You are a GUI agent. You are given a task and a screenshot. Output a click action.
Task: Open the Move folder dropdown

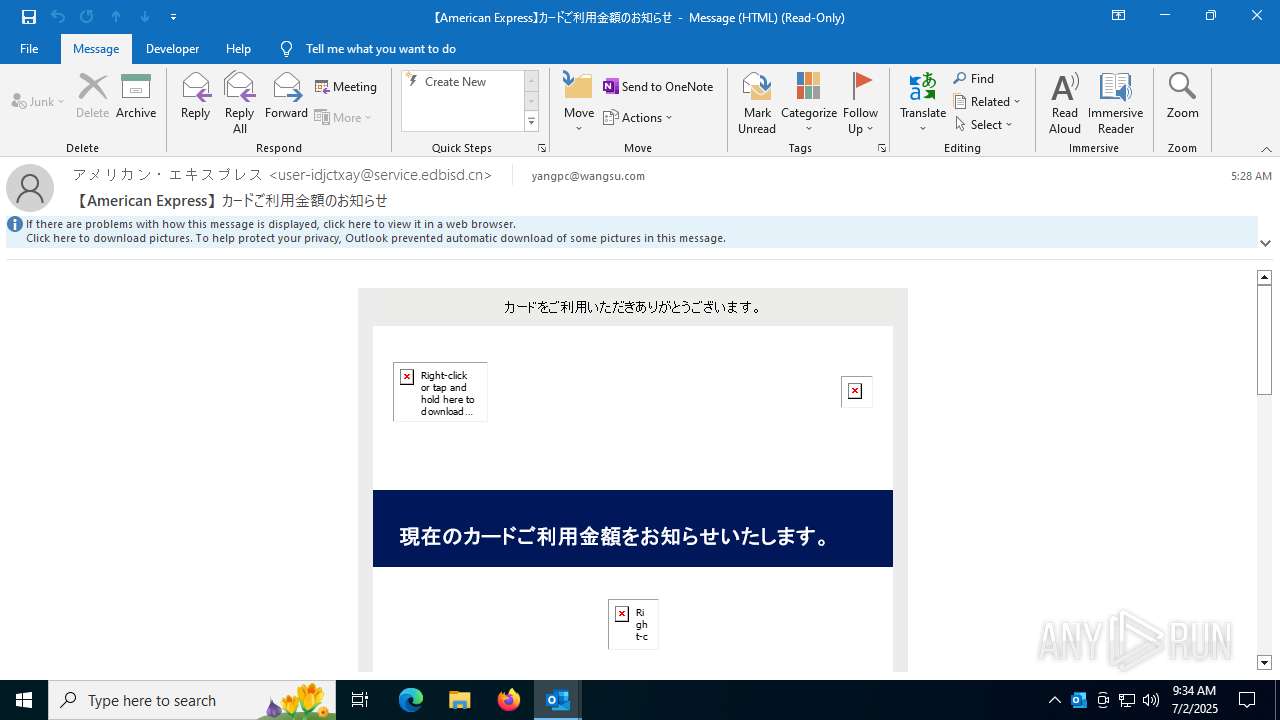pyautogui.click(x=579, y=103)
